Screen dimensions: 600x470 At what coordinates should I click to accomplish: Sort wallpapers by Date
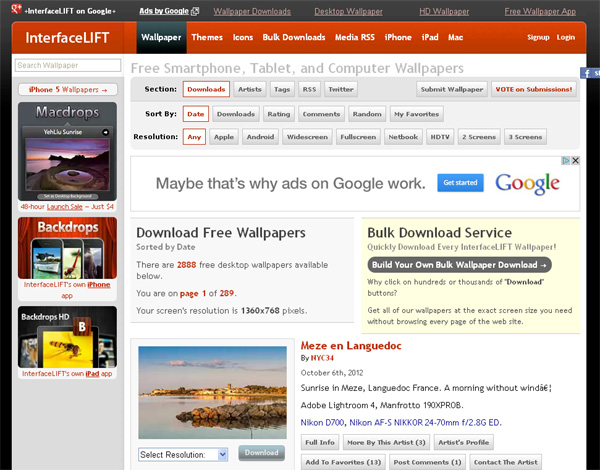pyautogui.click(x=196, y=114)
